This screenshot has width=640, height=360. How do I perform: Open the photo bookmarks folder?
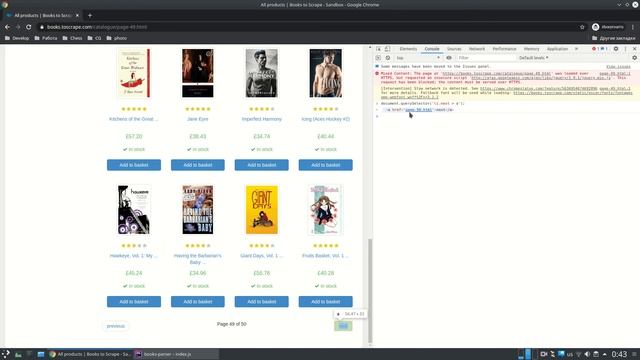(x=117, y=38)
